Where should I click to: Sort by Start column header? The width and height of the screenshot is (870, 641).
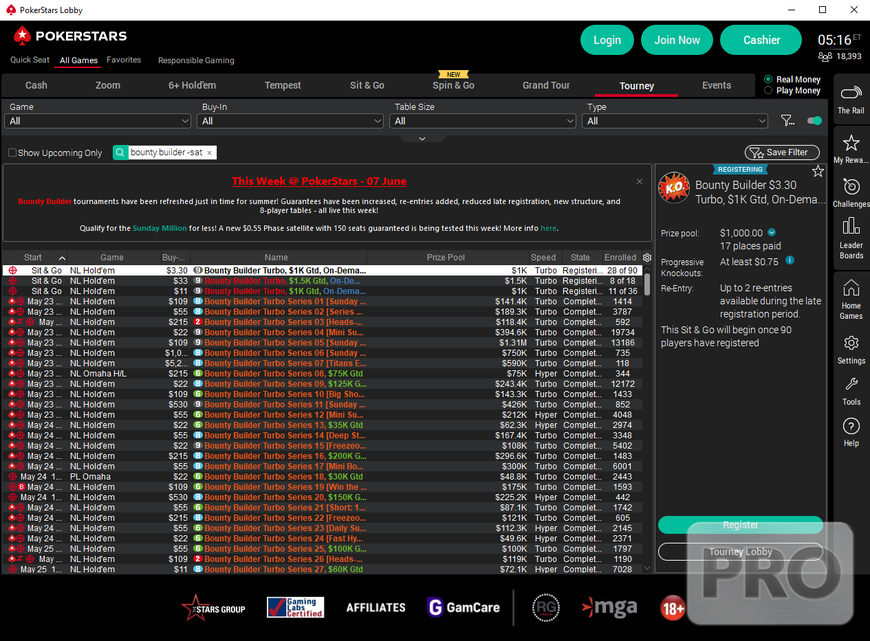click(34, 258)
